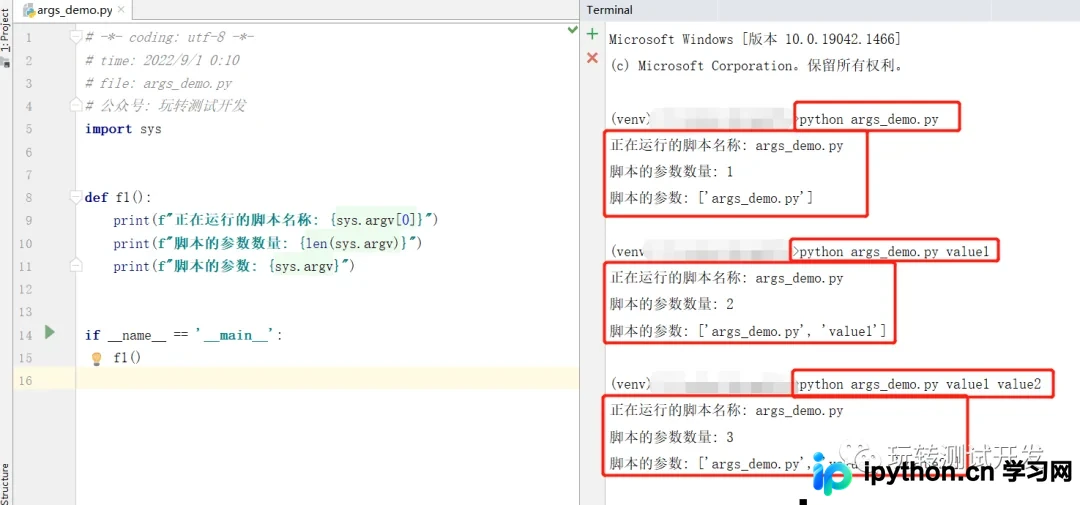Click the if __name__ == '__main__' line
This screenshot has width=1080, height=505.
tap(184, 335)
